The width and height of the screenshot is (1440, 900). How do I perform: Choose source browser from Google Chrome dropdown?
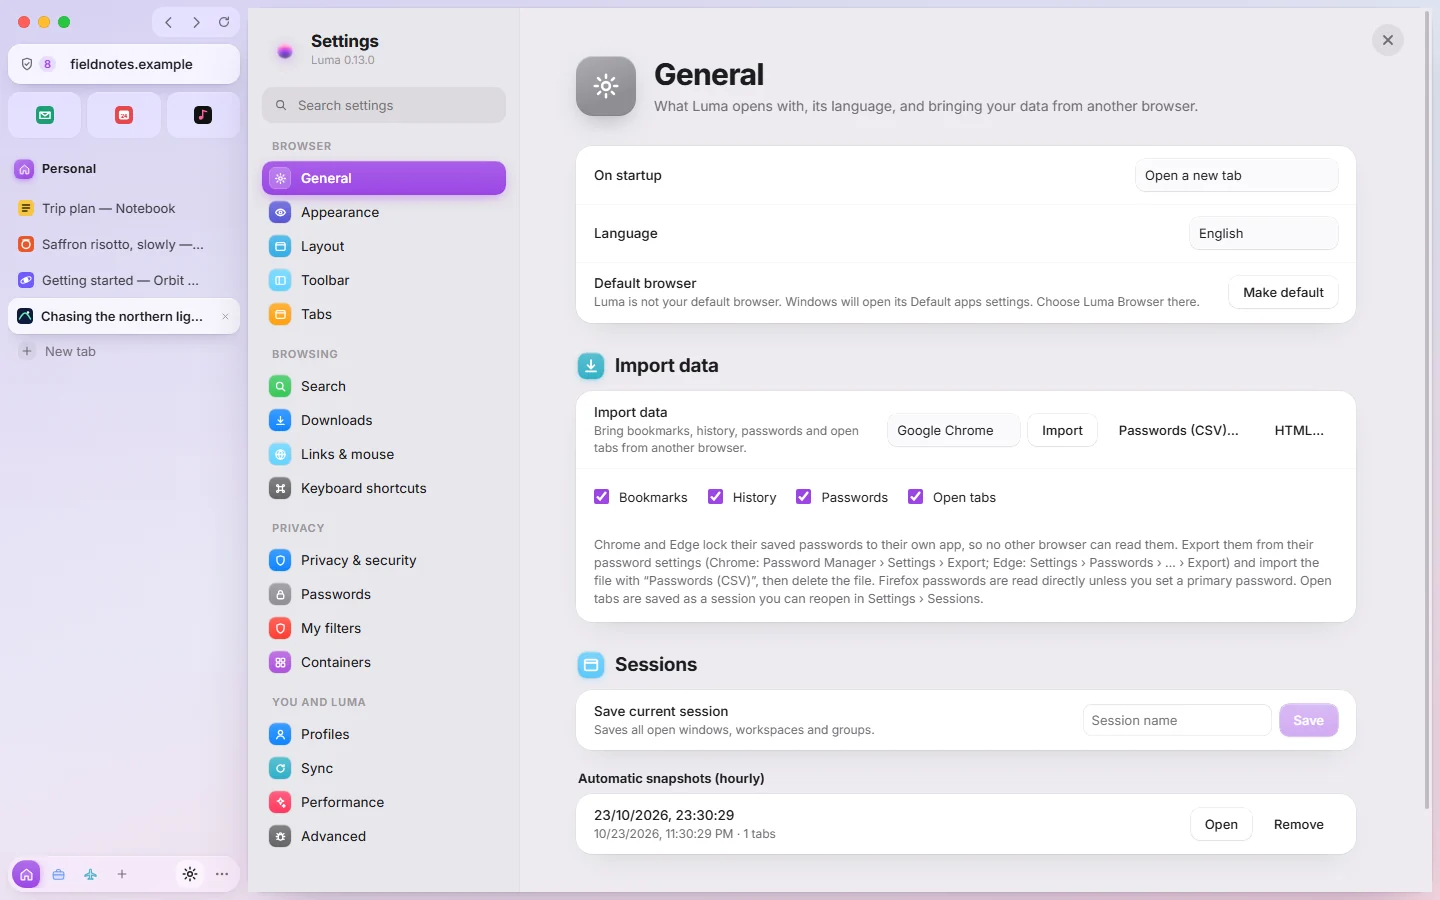click(954, 430)
